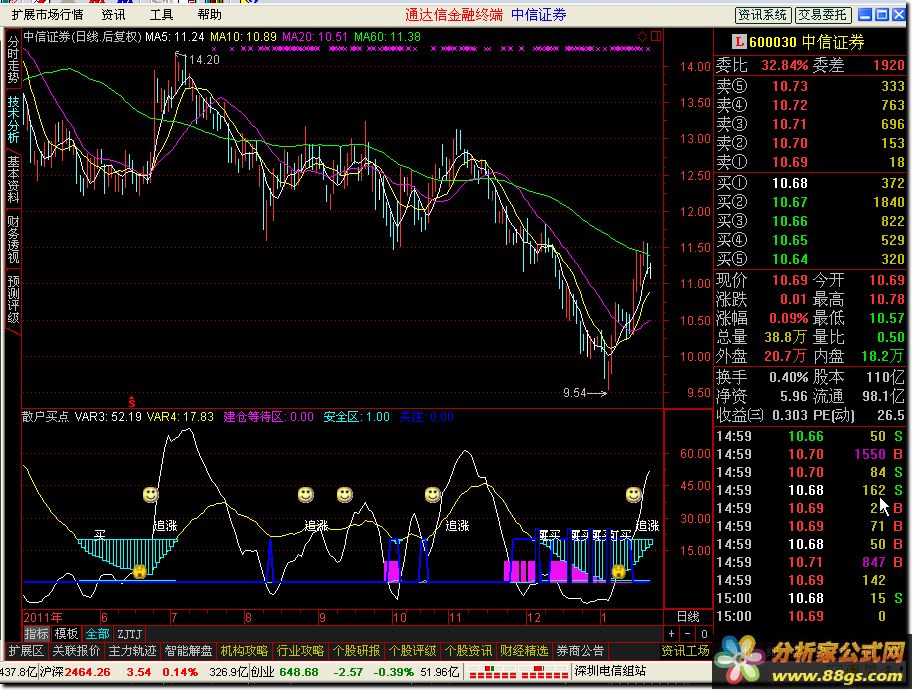Click the plus zoom button under the chart
914x691 pixels.
672,633
